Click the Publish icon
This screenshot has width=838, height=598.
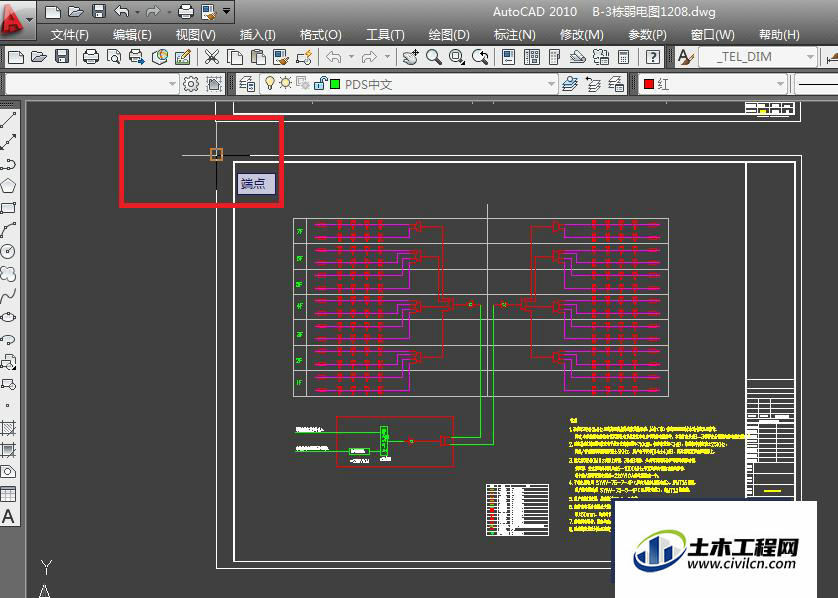pos(137,57)
